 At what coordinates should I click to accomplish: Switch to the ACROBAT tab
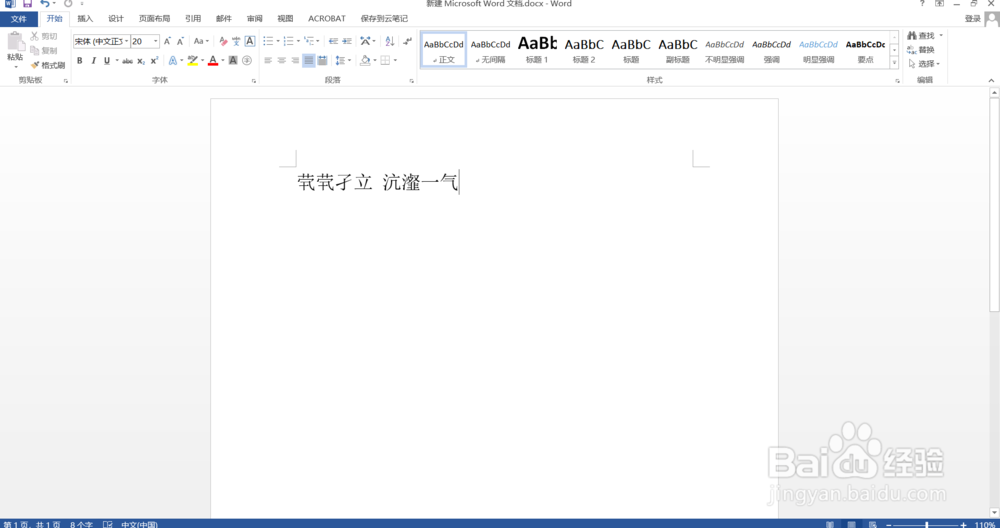(x=327, y=19)
